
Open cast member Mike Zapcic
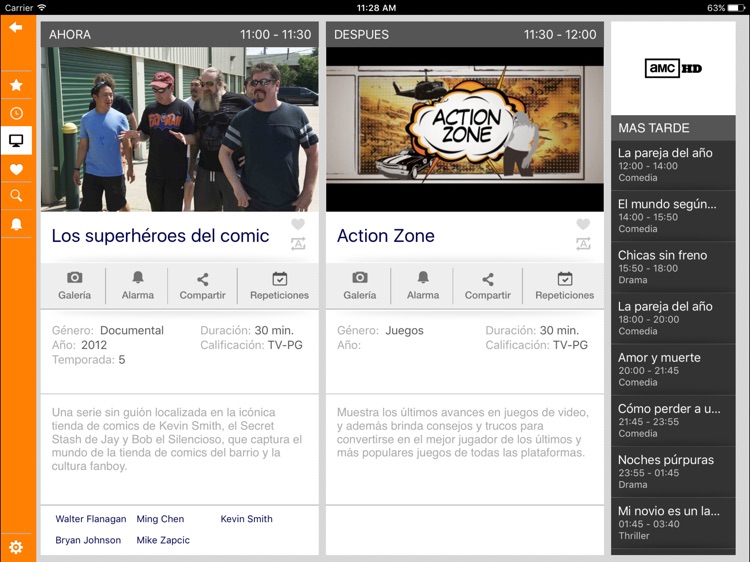[x=163, y=540]
